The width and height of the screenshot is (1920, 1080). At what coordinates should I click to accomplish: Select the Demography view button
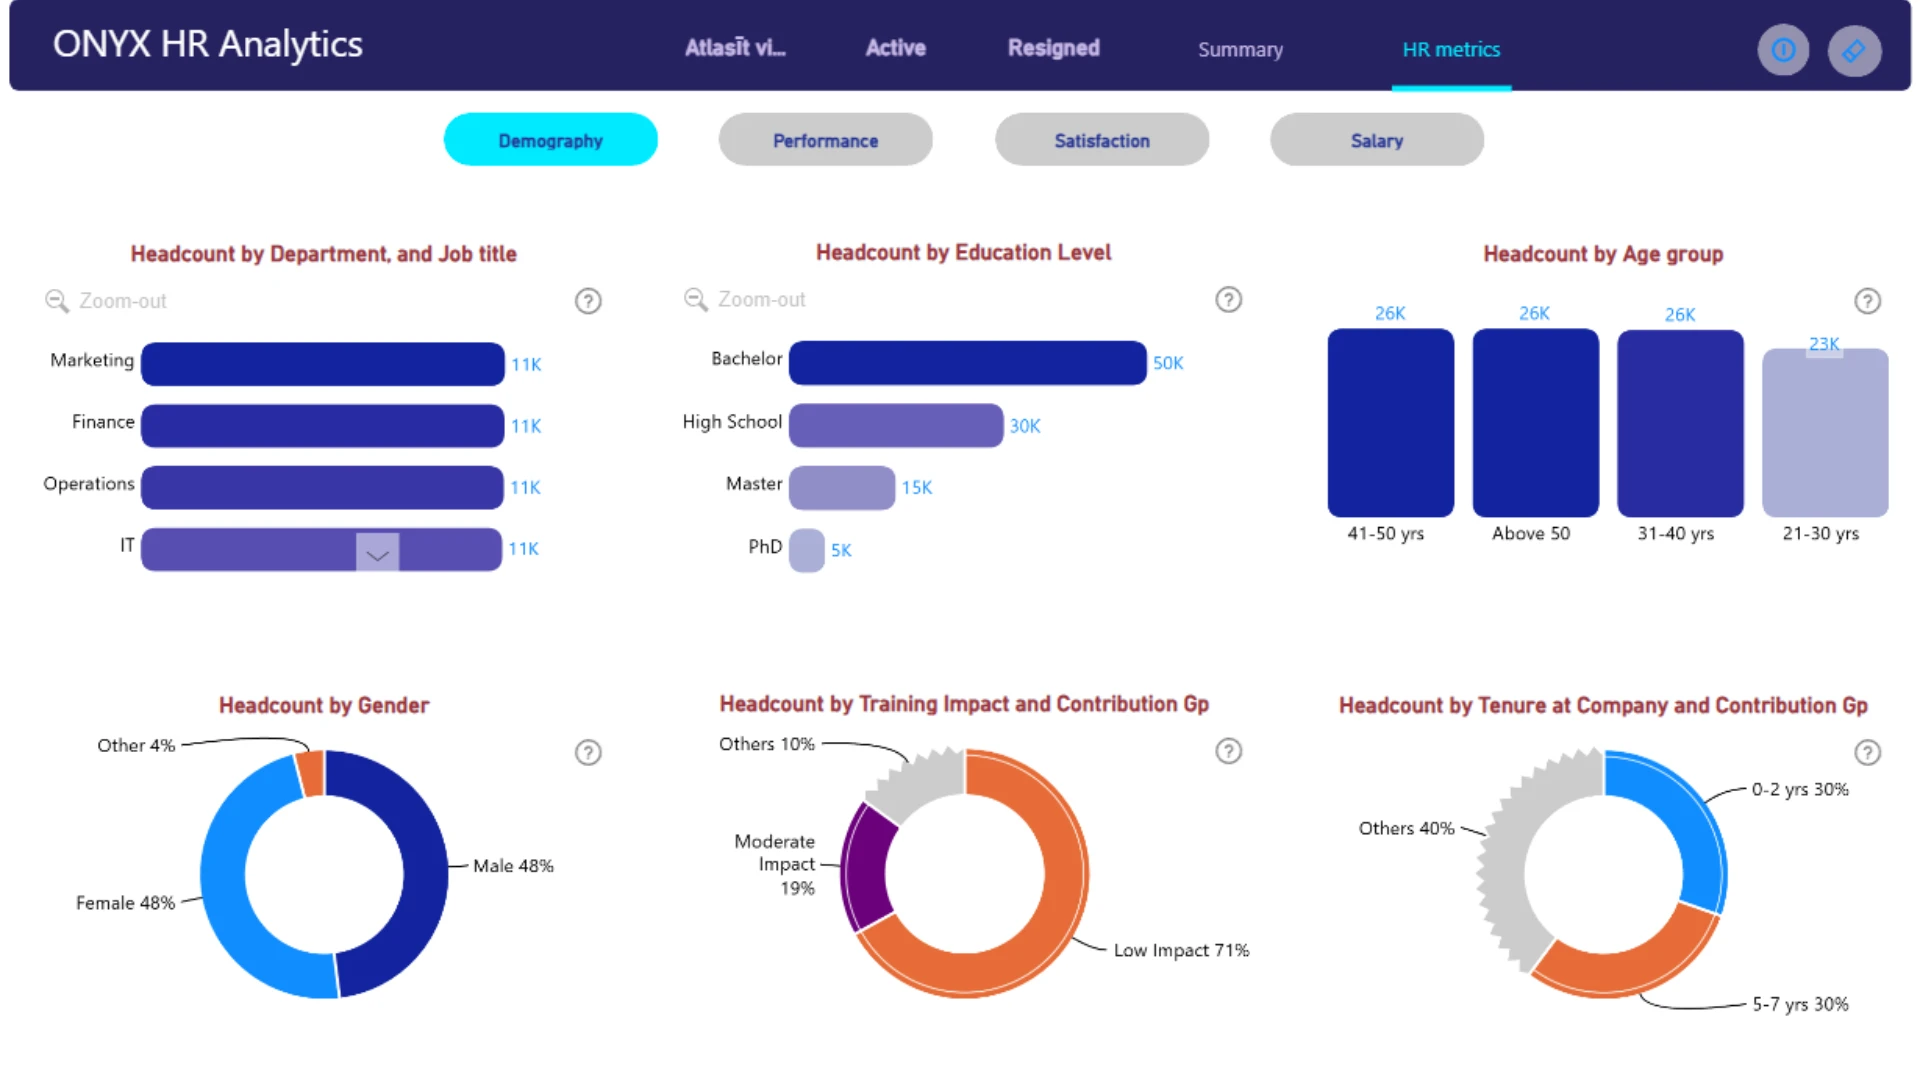[x=551, y=140]
